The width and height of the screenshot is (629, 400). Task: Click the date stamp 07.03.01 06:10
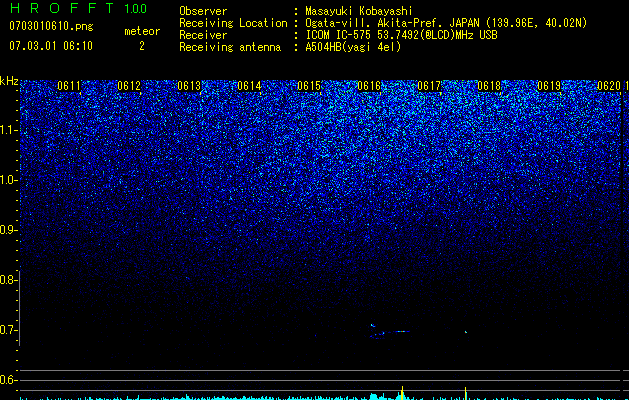tap(51, 46)
